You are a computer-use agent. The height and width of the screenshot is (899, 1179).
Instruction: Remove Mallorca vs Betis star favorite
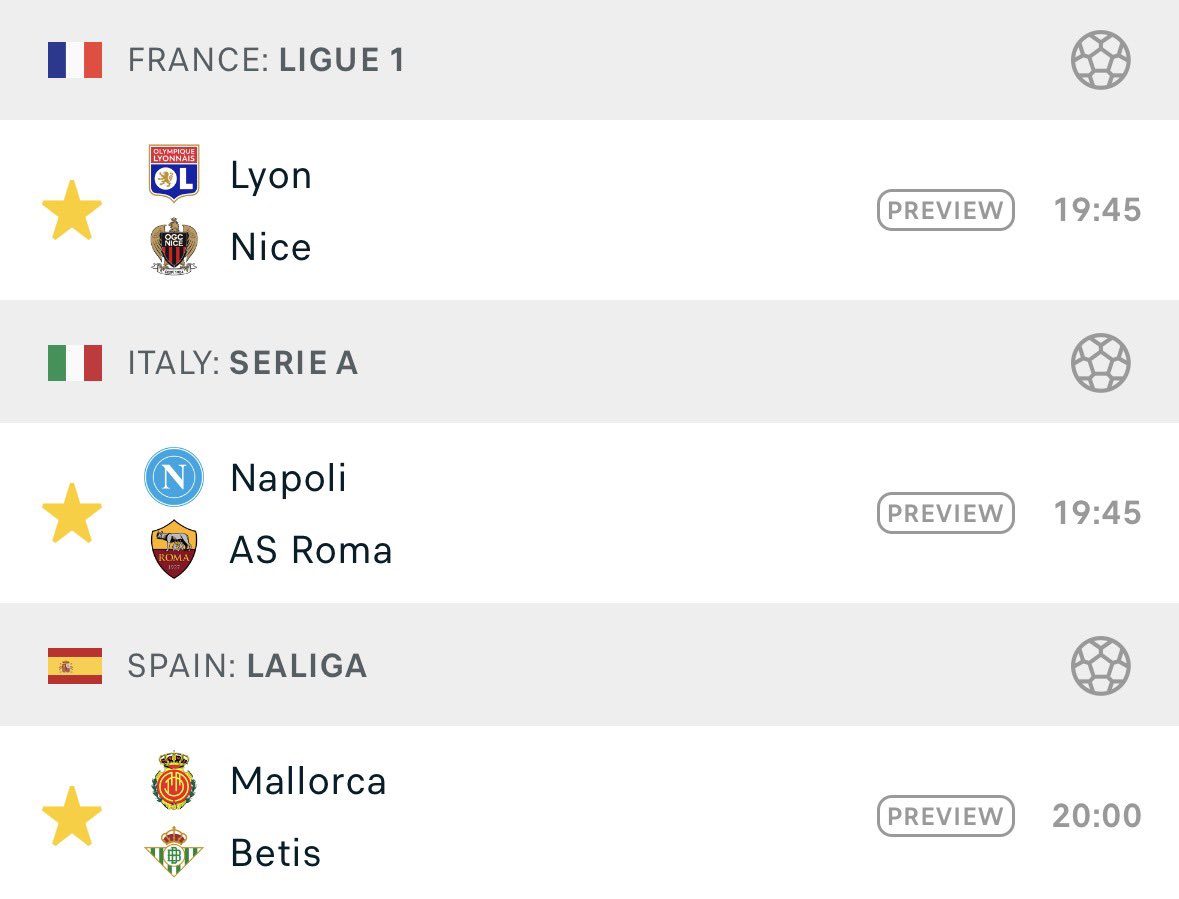tap(72, 816)
